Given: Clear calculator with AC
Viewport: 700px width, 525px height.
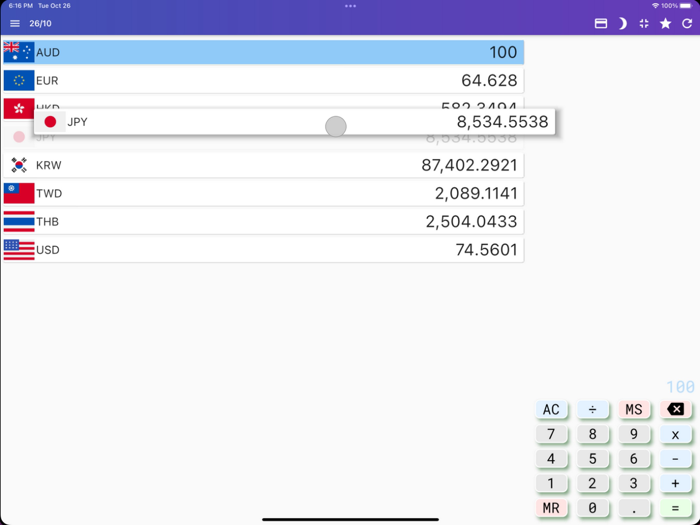Looking at the screenshot, I should (551, 409).
